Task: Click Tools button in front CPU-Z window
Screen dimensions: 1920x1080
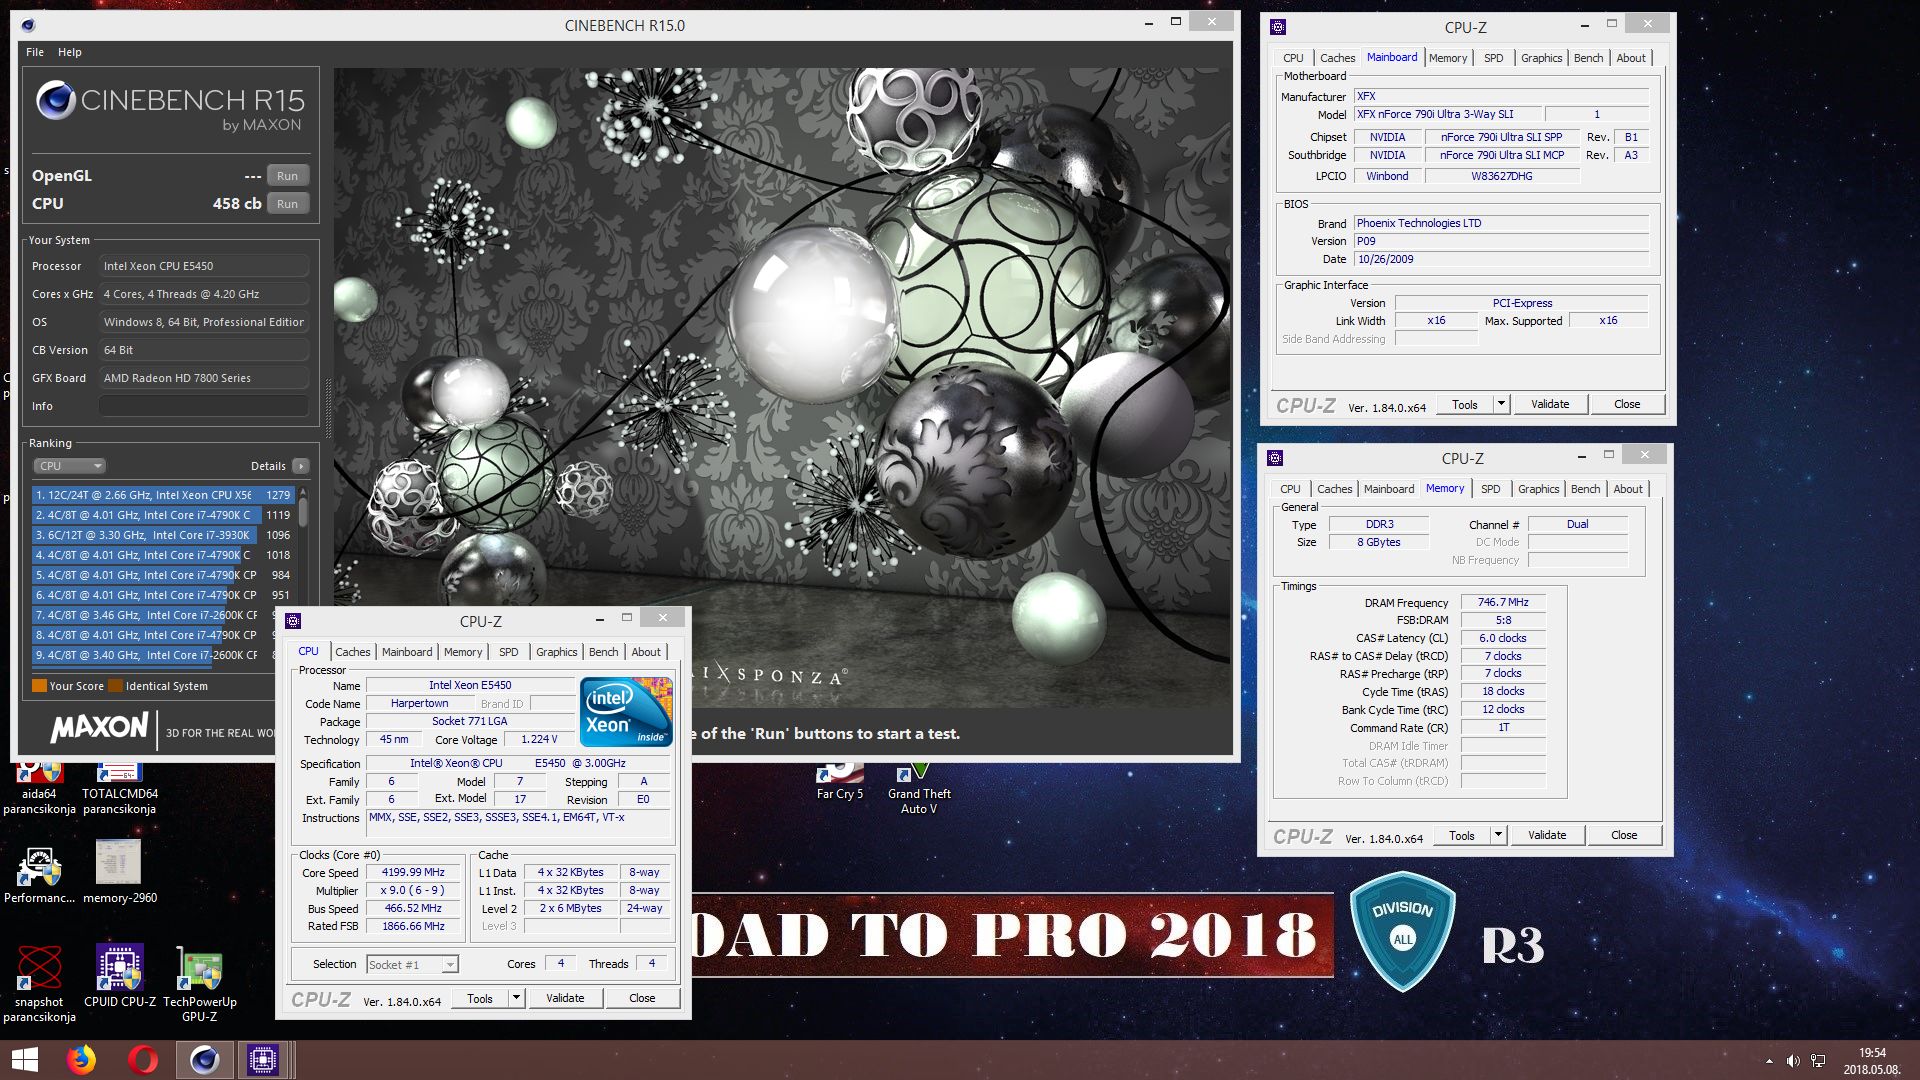Action: tap(480, 998)
